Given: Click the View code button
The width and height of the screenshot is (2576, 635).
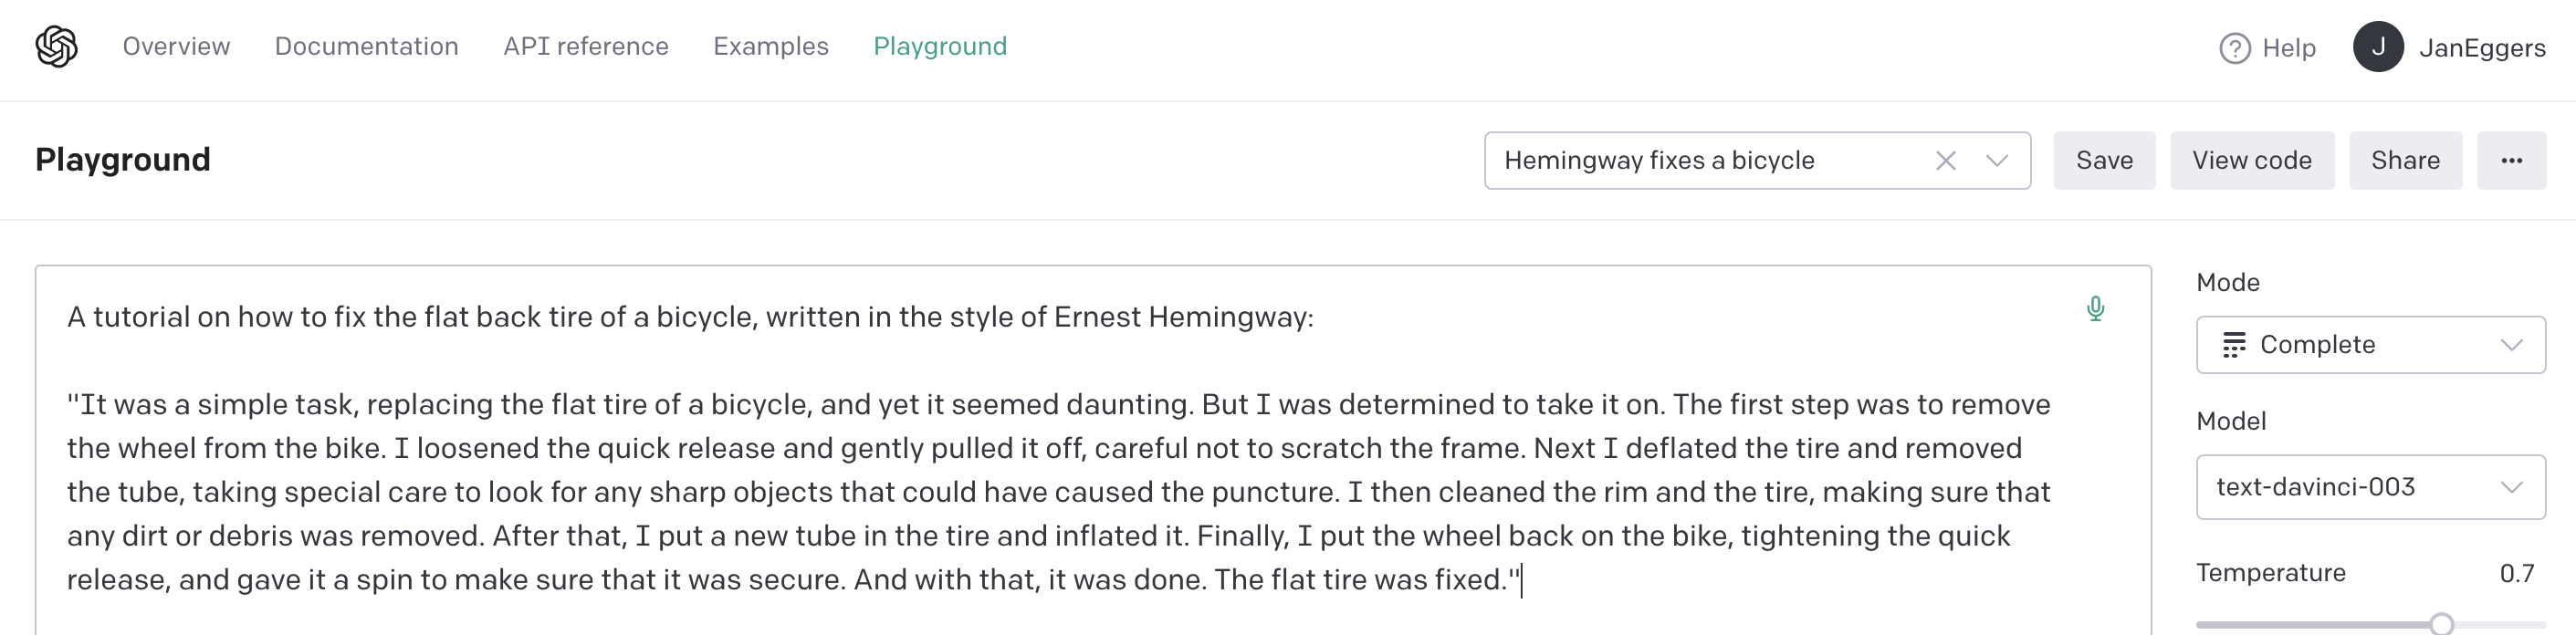Looking at the screenshot, I should (x=2251, y=161).
